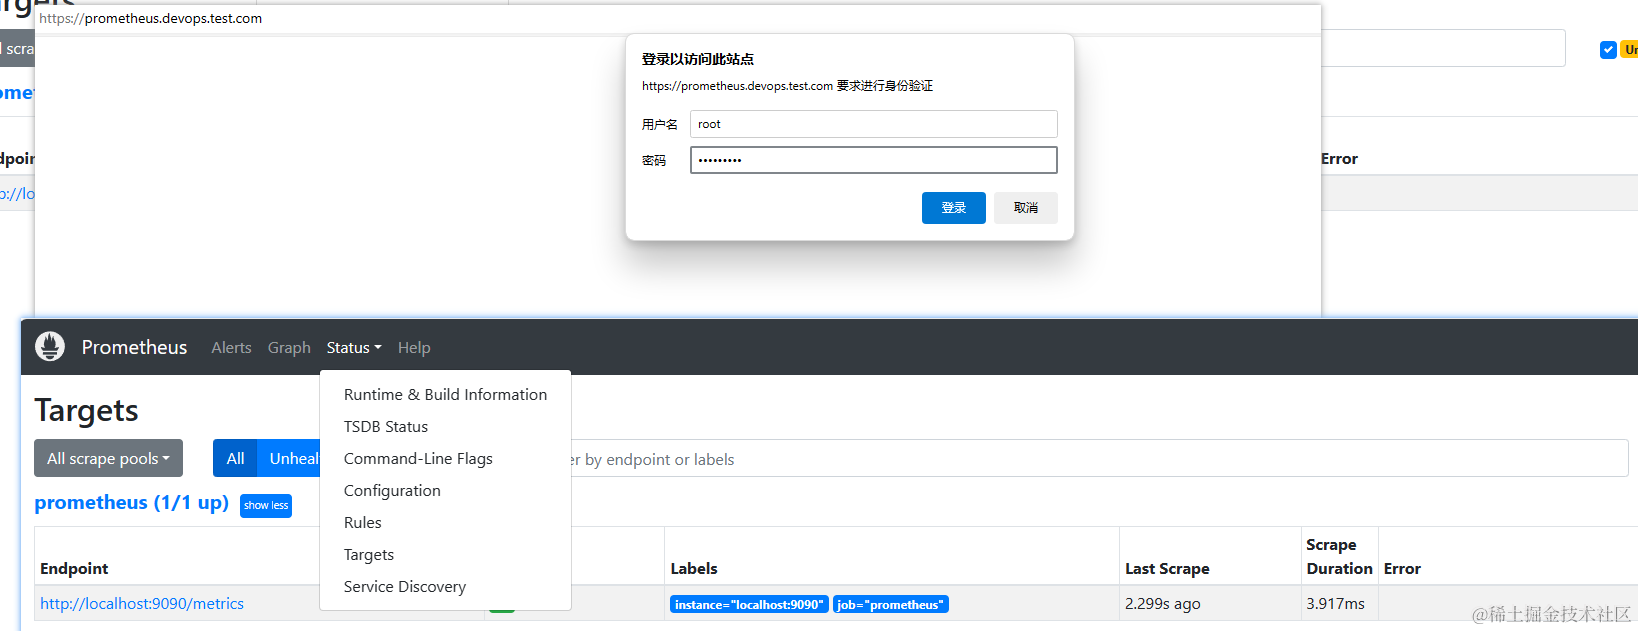Click the Scrape Duration column header
Image resolution: width=1638 pixels, height=631 pixels.
(1339, 556)
